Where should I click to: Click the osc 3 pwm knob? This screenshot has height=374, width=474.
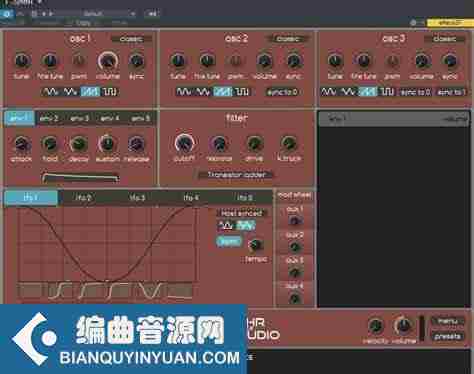[x=392, y=61]
